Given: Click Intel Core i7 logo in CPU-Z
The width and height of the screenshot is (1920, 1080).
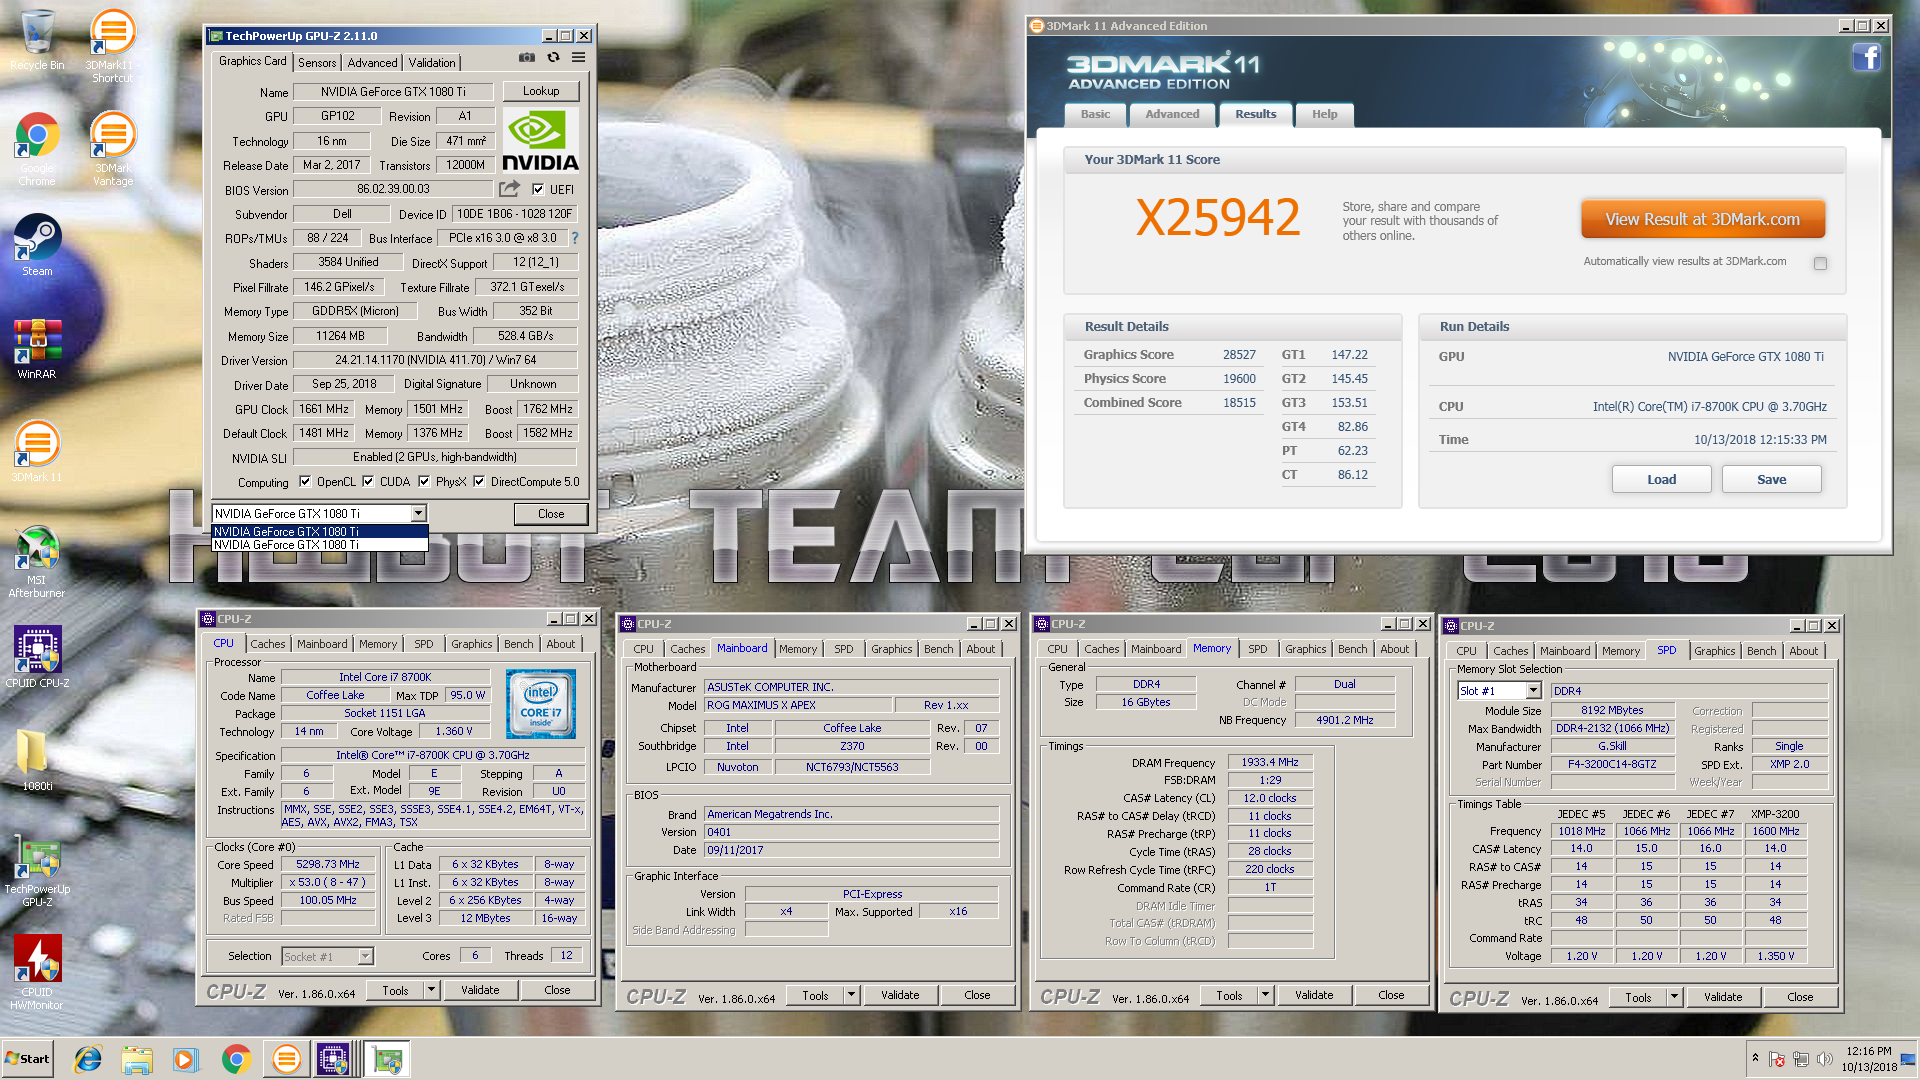Looking at the screenshot, I should [540, 704].
